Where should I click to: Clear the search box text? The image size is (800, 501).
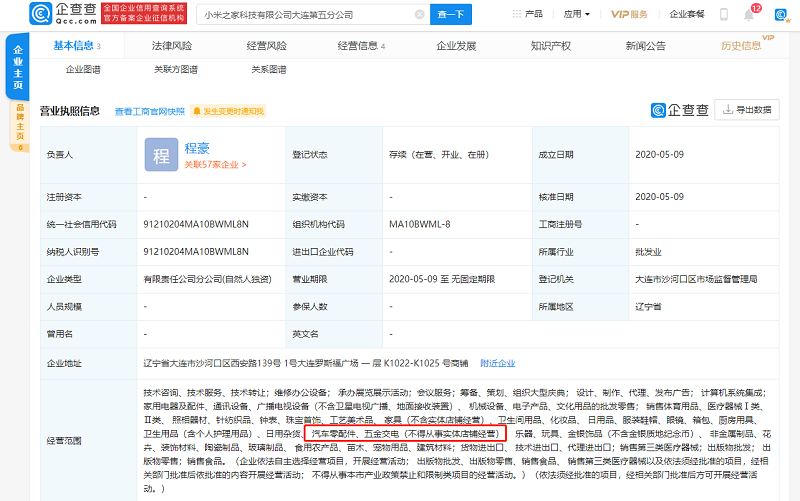pos(419,14)
